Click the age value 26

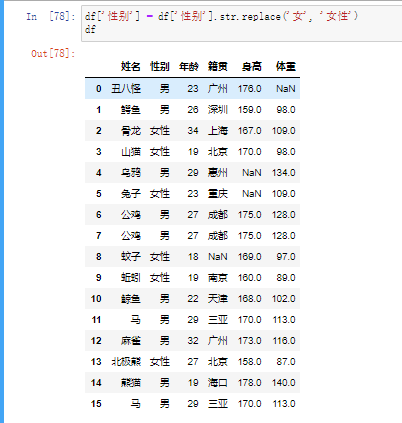(x=193, y=110)
